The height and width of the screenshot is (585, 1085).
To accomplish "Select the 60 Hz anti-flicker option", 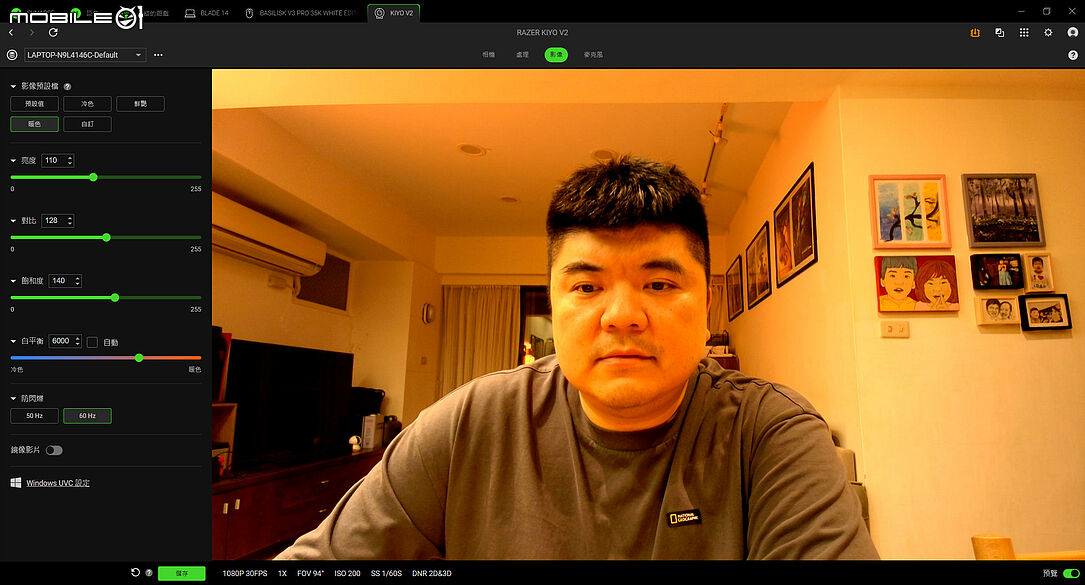I will tap(87, 415).
